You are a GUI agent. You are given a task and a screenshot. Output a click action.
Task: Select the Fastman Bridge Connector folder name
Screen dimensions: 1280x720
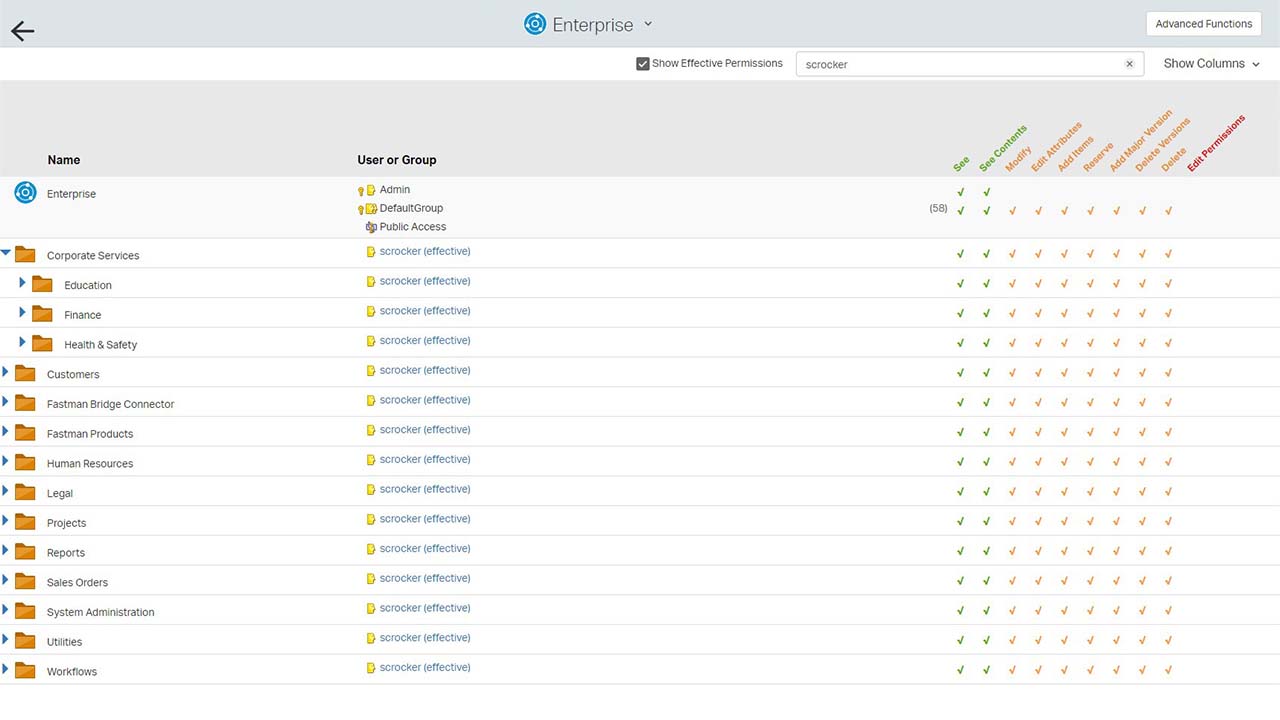110,404
